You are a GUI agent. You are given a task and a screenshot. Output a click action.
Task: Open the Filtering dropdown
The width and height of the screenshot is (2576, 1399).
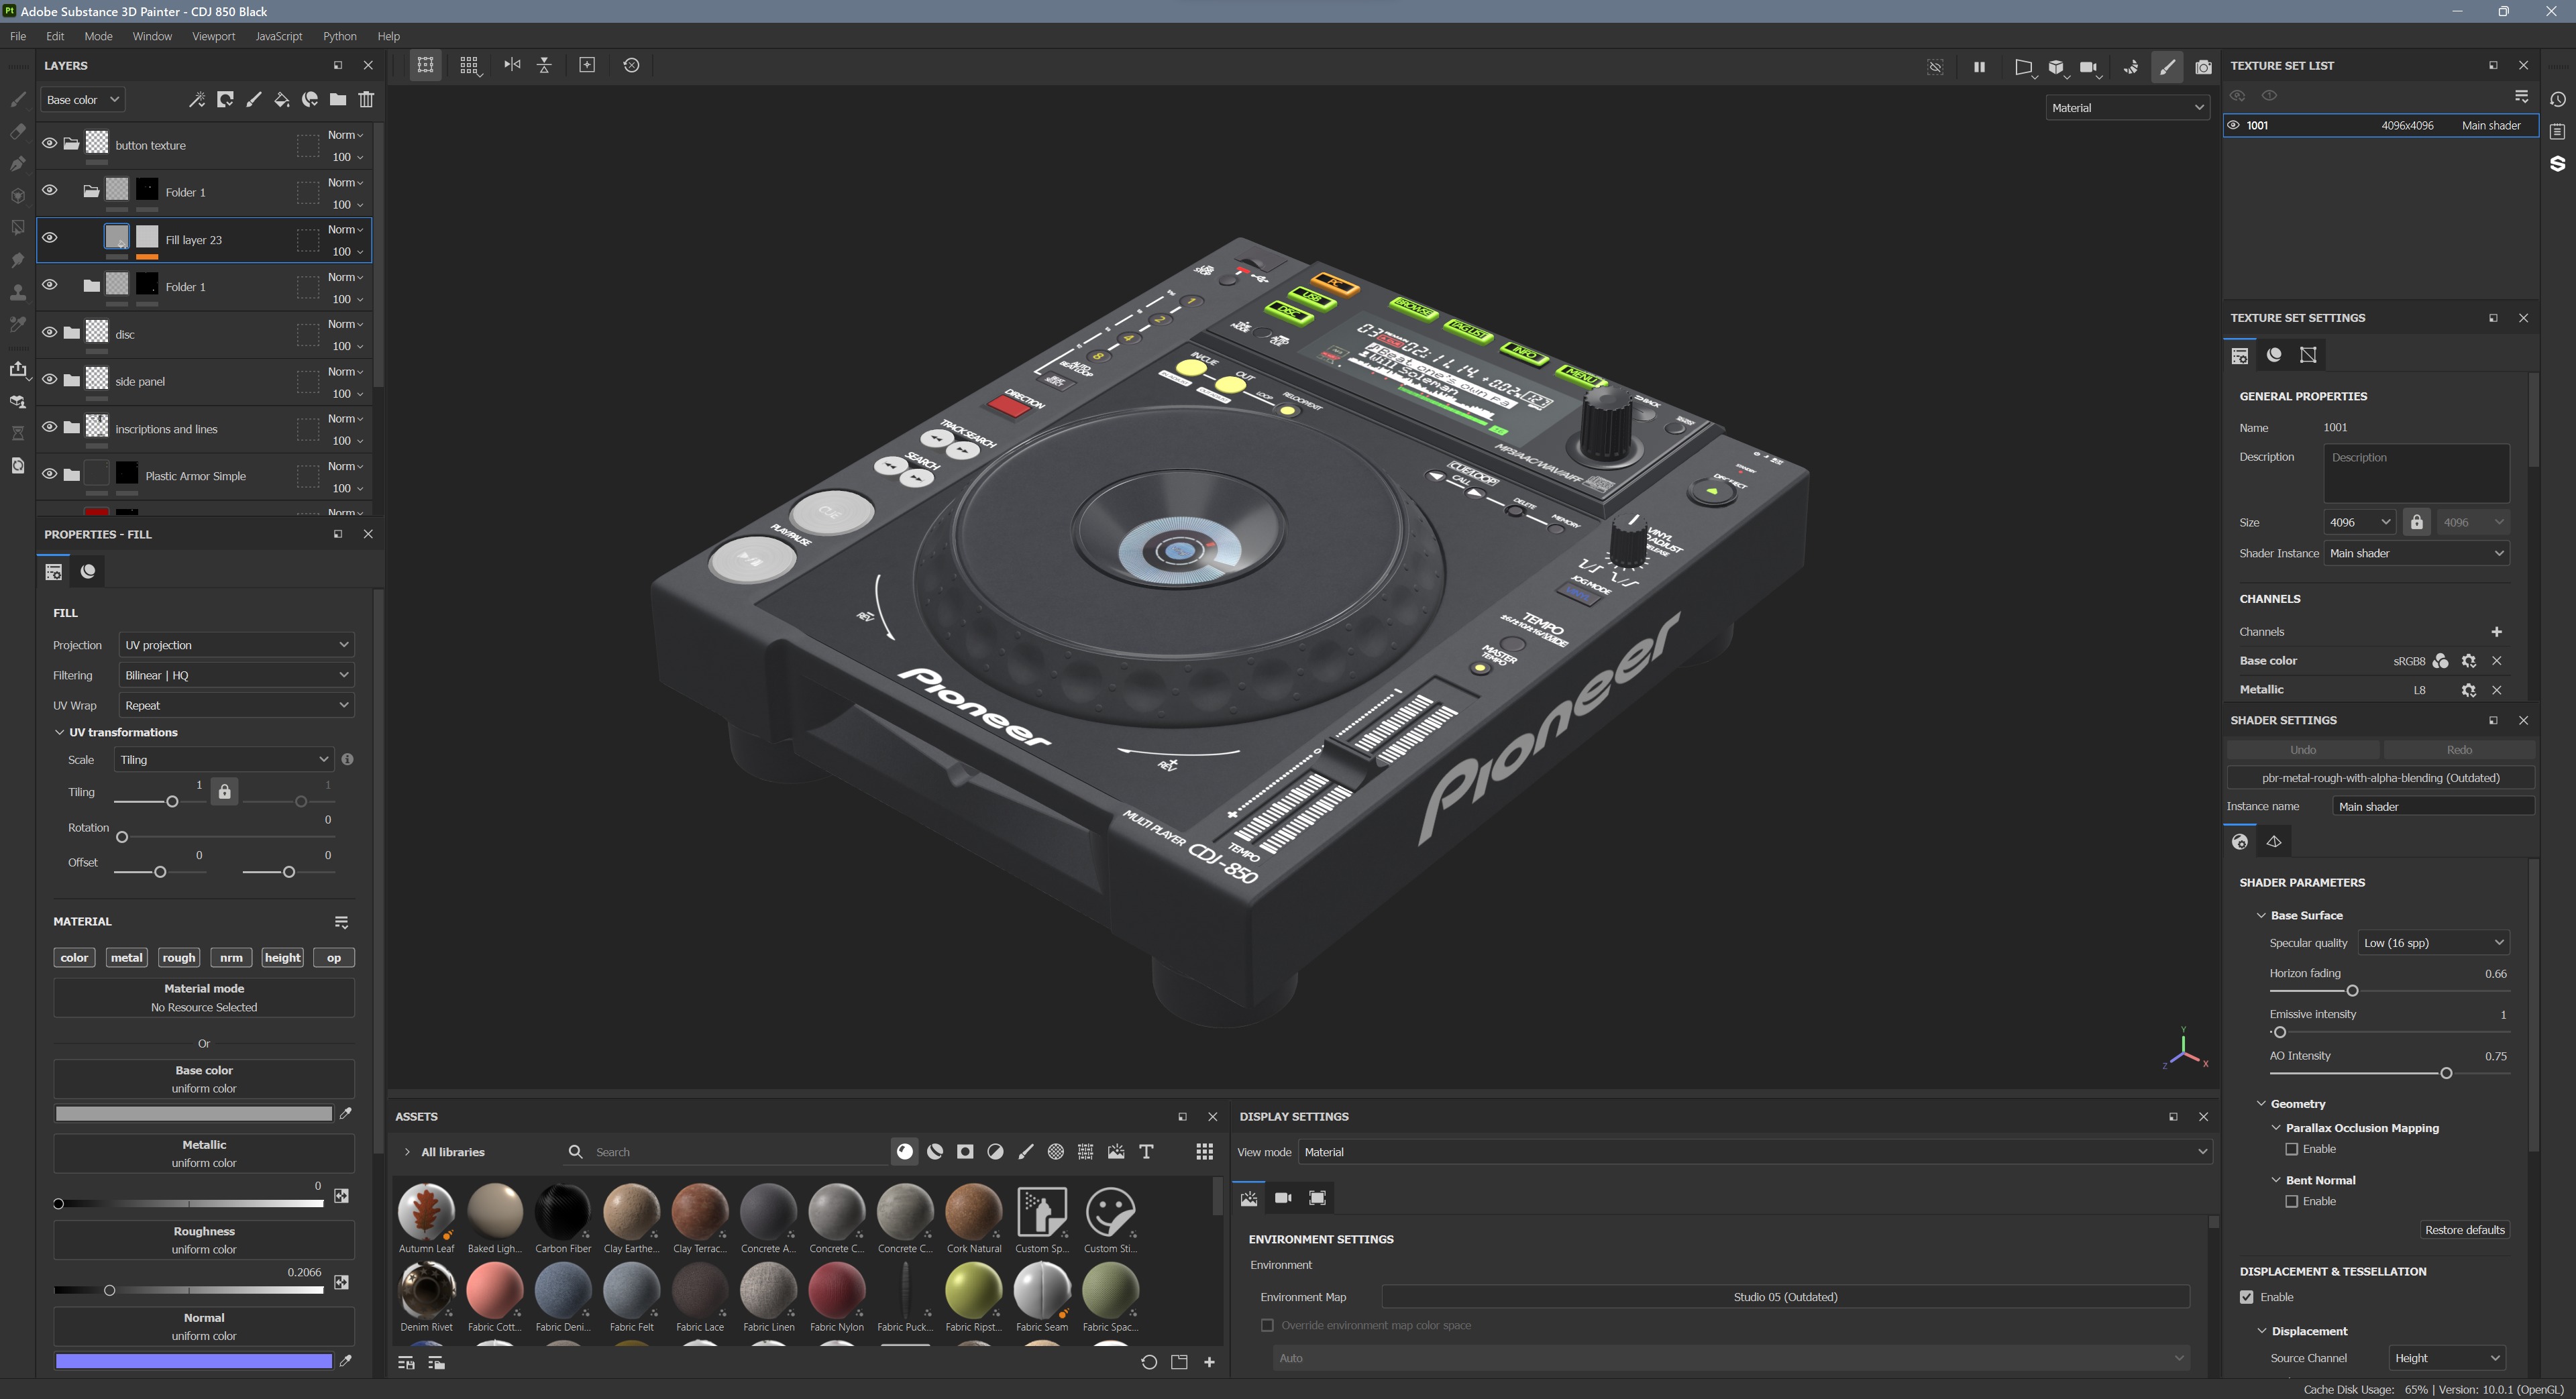pyautogui.click(x=236, y=675)
